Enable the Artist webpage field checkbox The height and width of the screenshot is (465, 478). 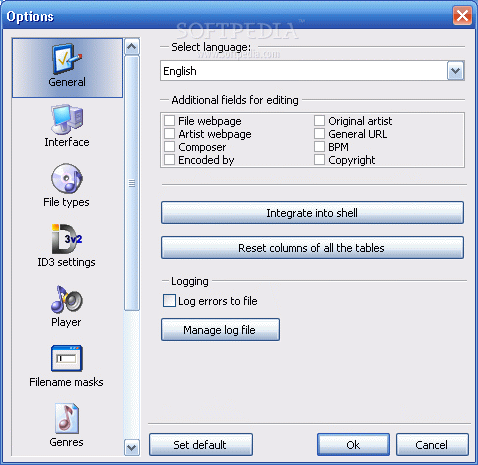click(x=169, y=134)
